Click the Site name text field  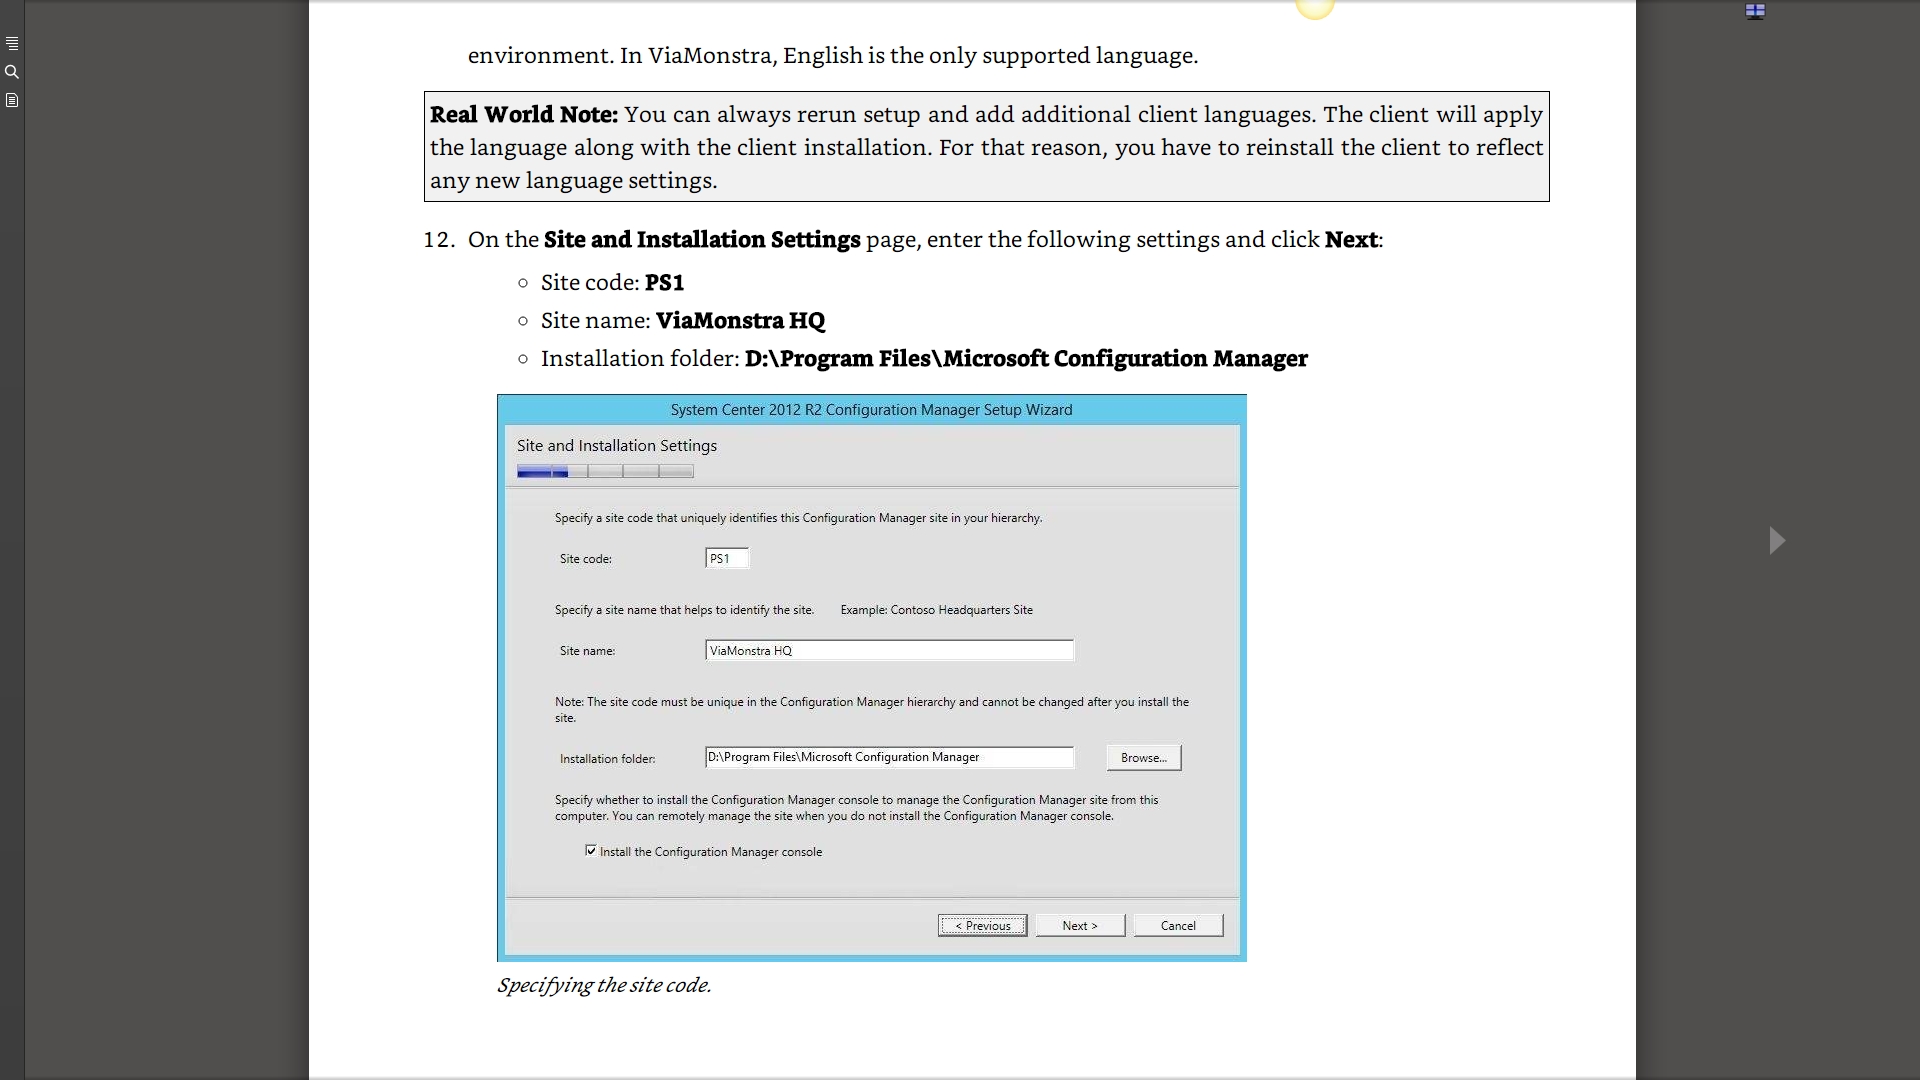[x=888, y=651]
